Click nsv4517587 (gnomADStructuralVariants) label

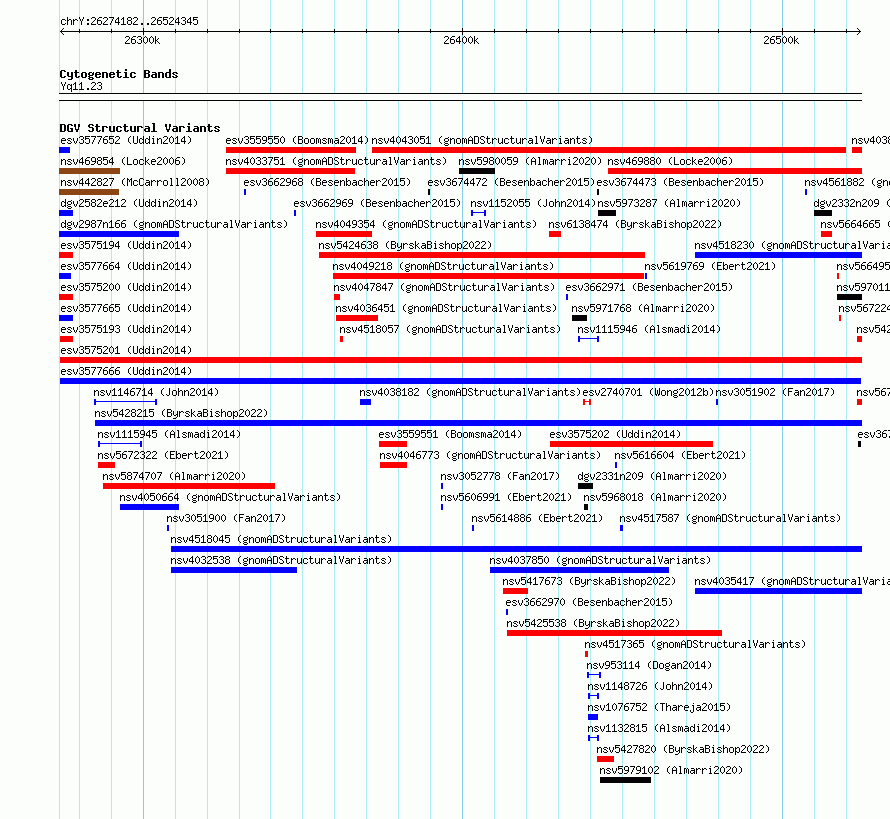pos(730,518)
